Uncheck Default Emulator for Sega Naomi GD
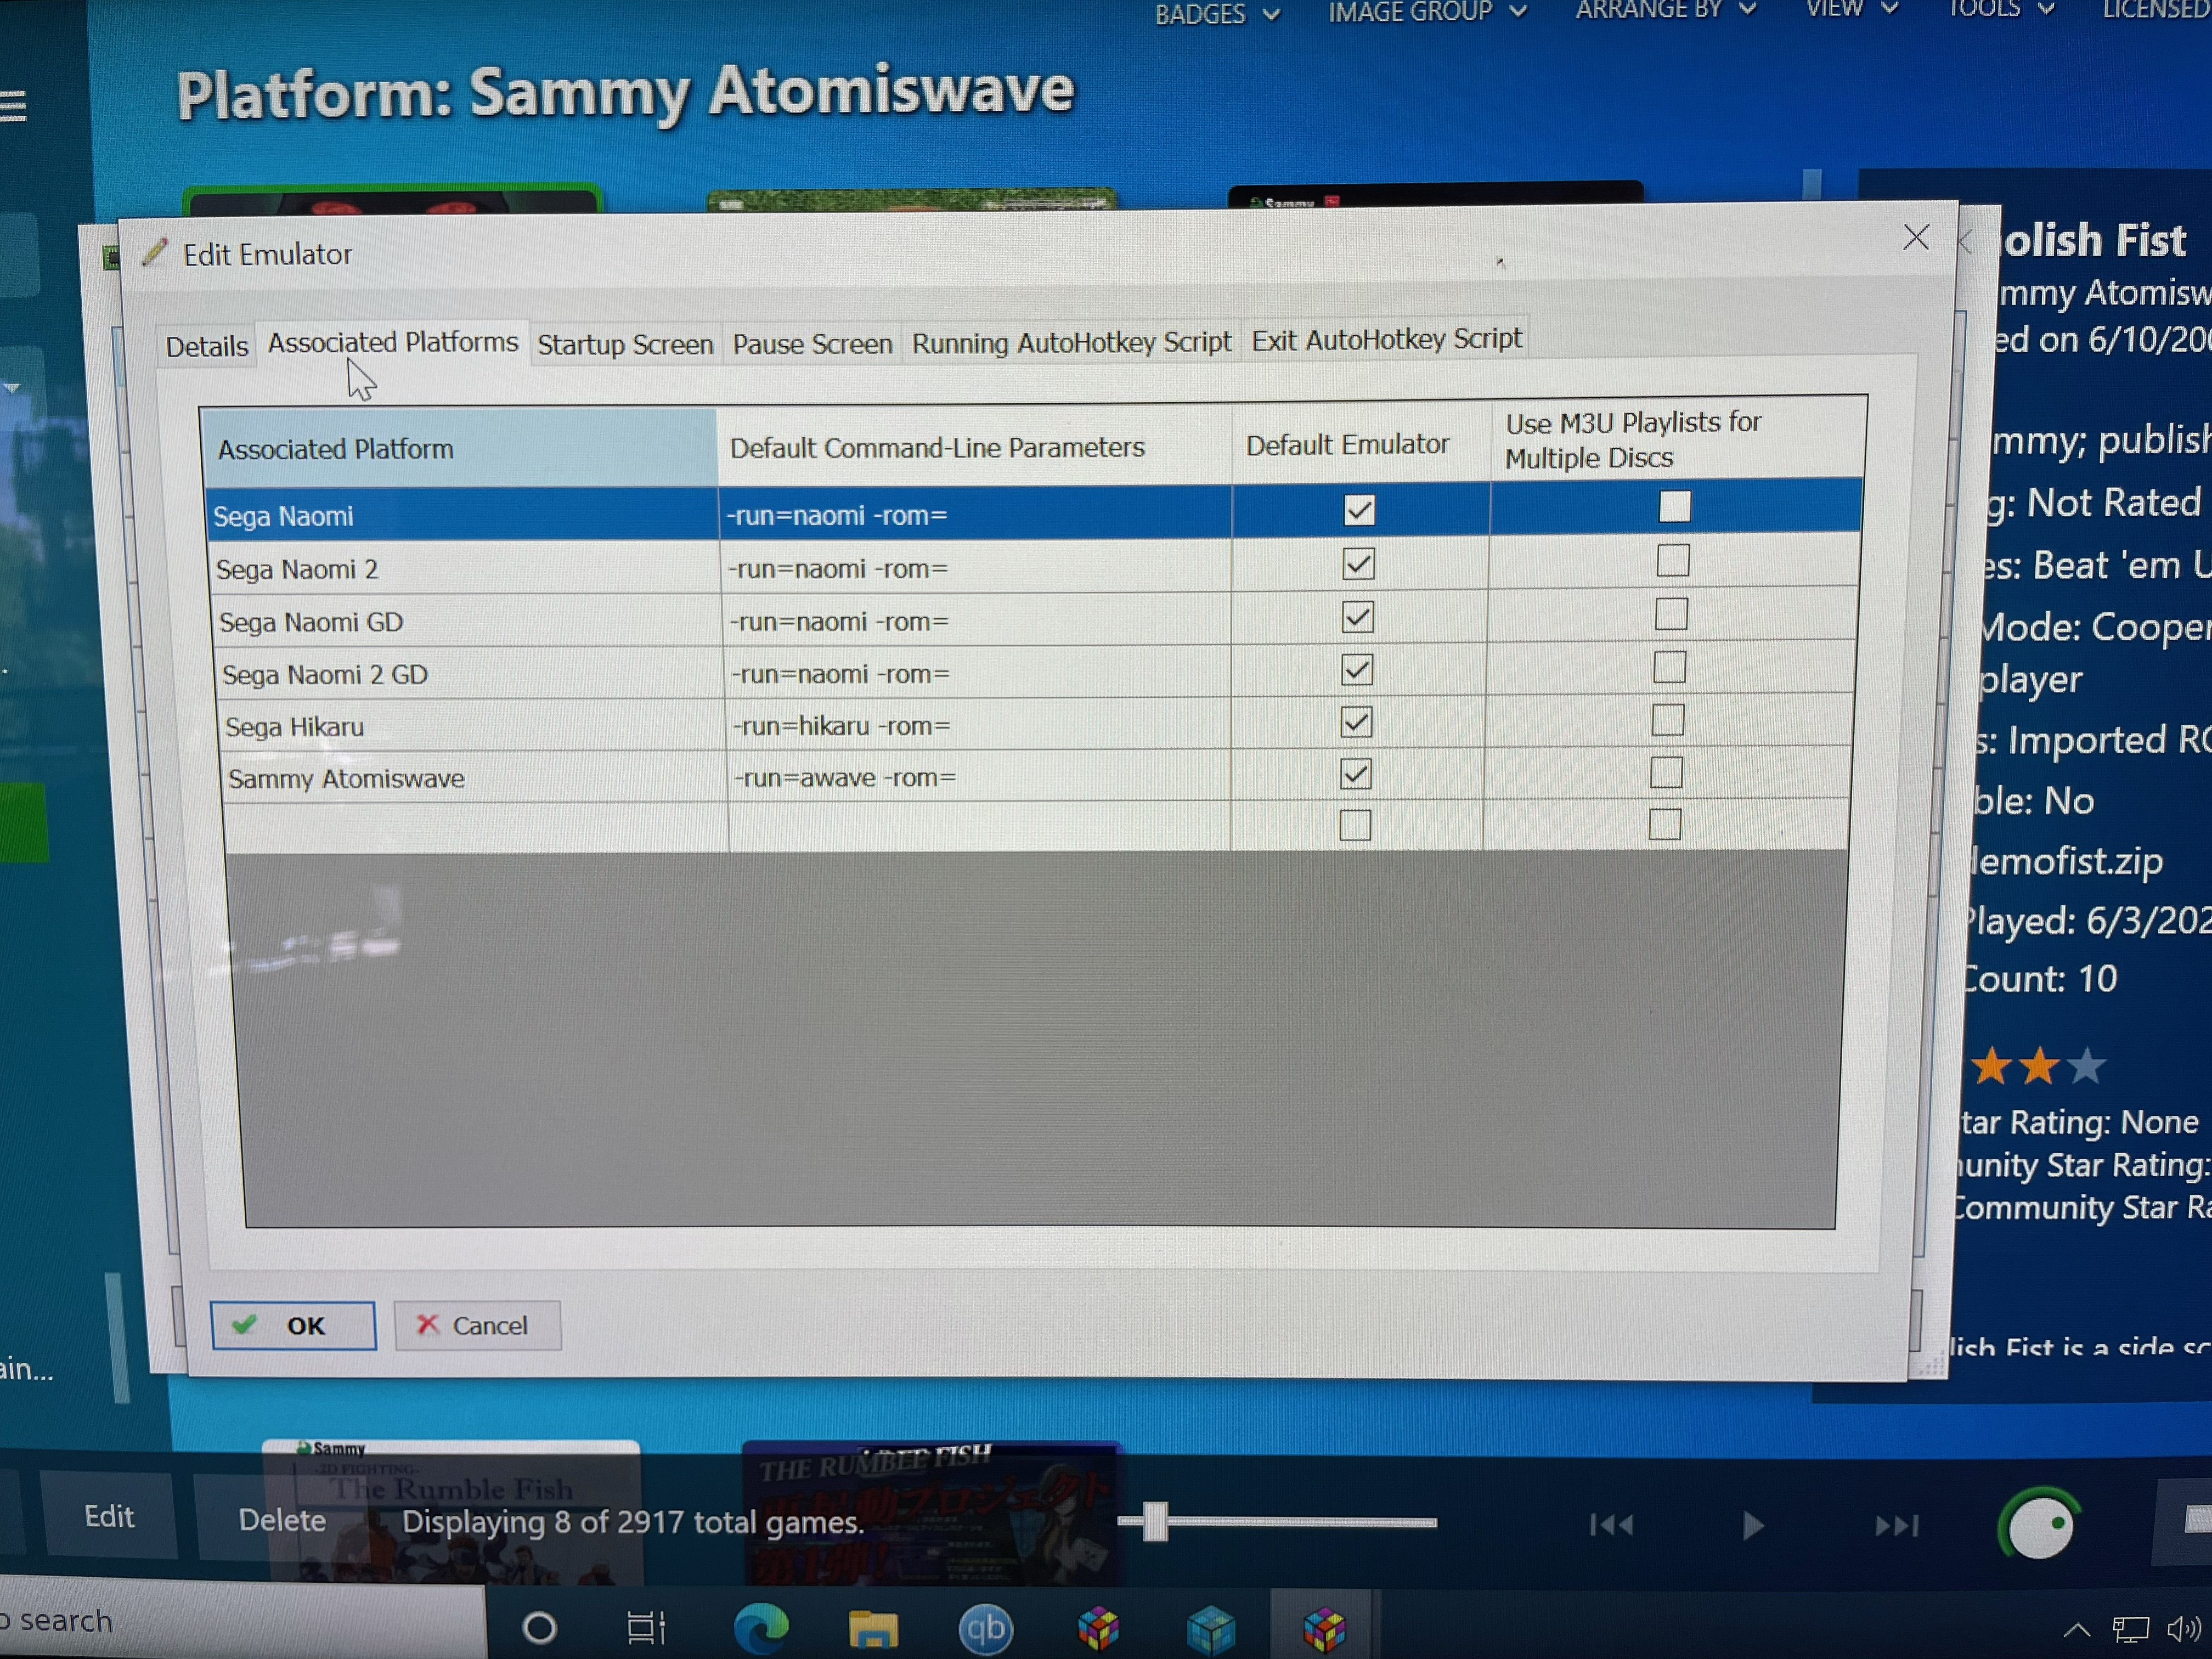 tap(1357, 616)
